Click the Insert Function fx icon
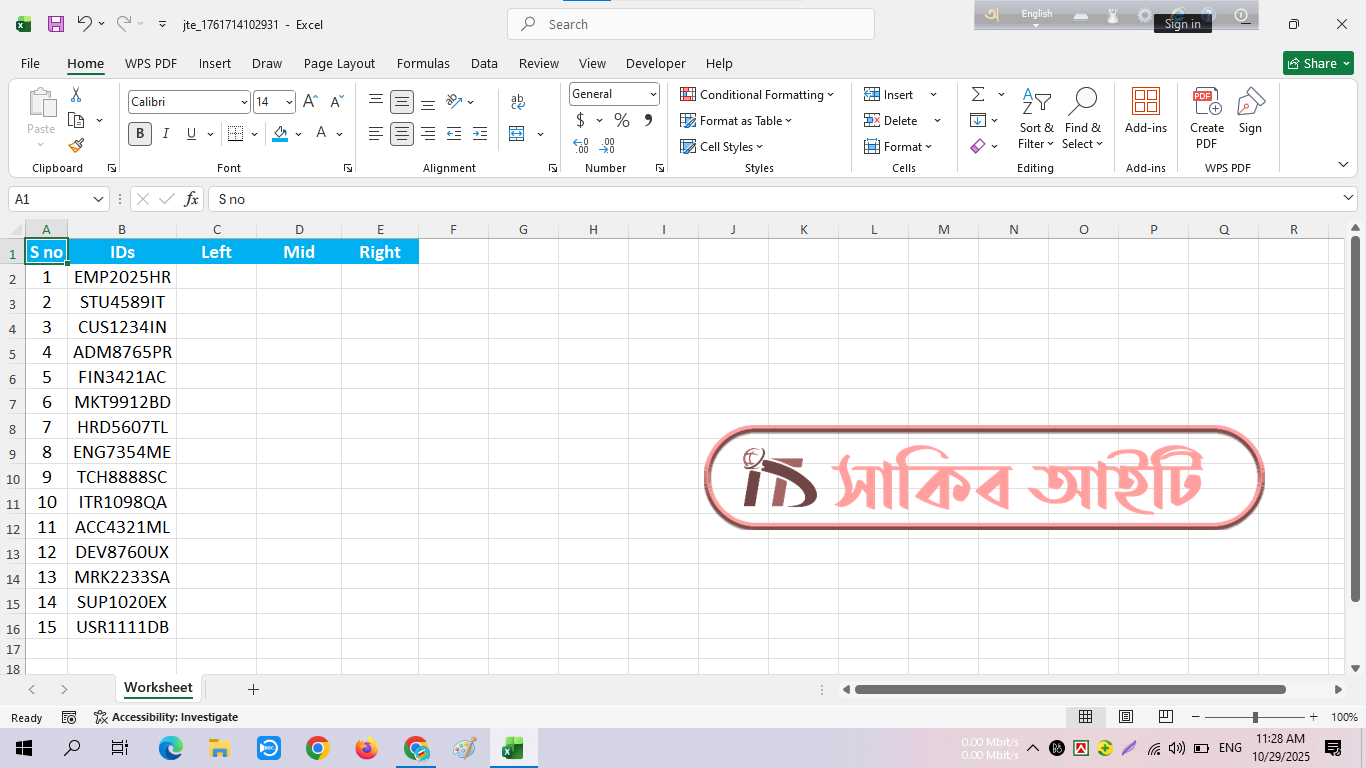Screen dimensions: 1366x768 point(192,199)
